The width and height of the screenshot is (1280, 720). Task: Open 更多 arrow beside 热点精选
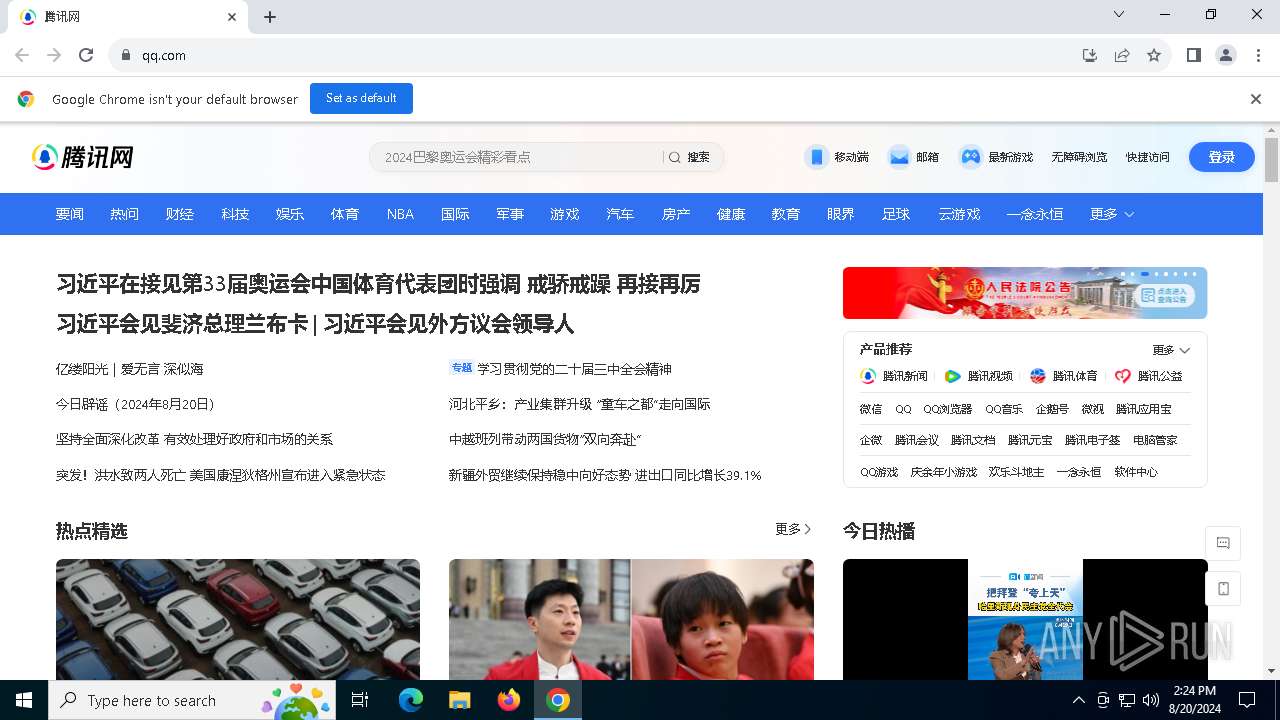click(793, 529)
